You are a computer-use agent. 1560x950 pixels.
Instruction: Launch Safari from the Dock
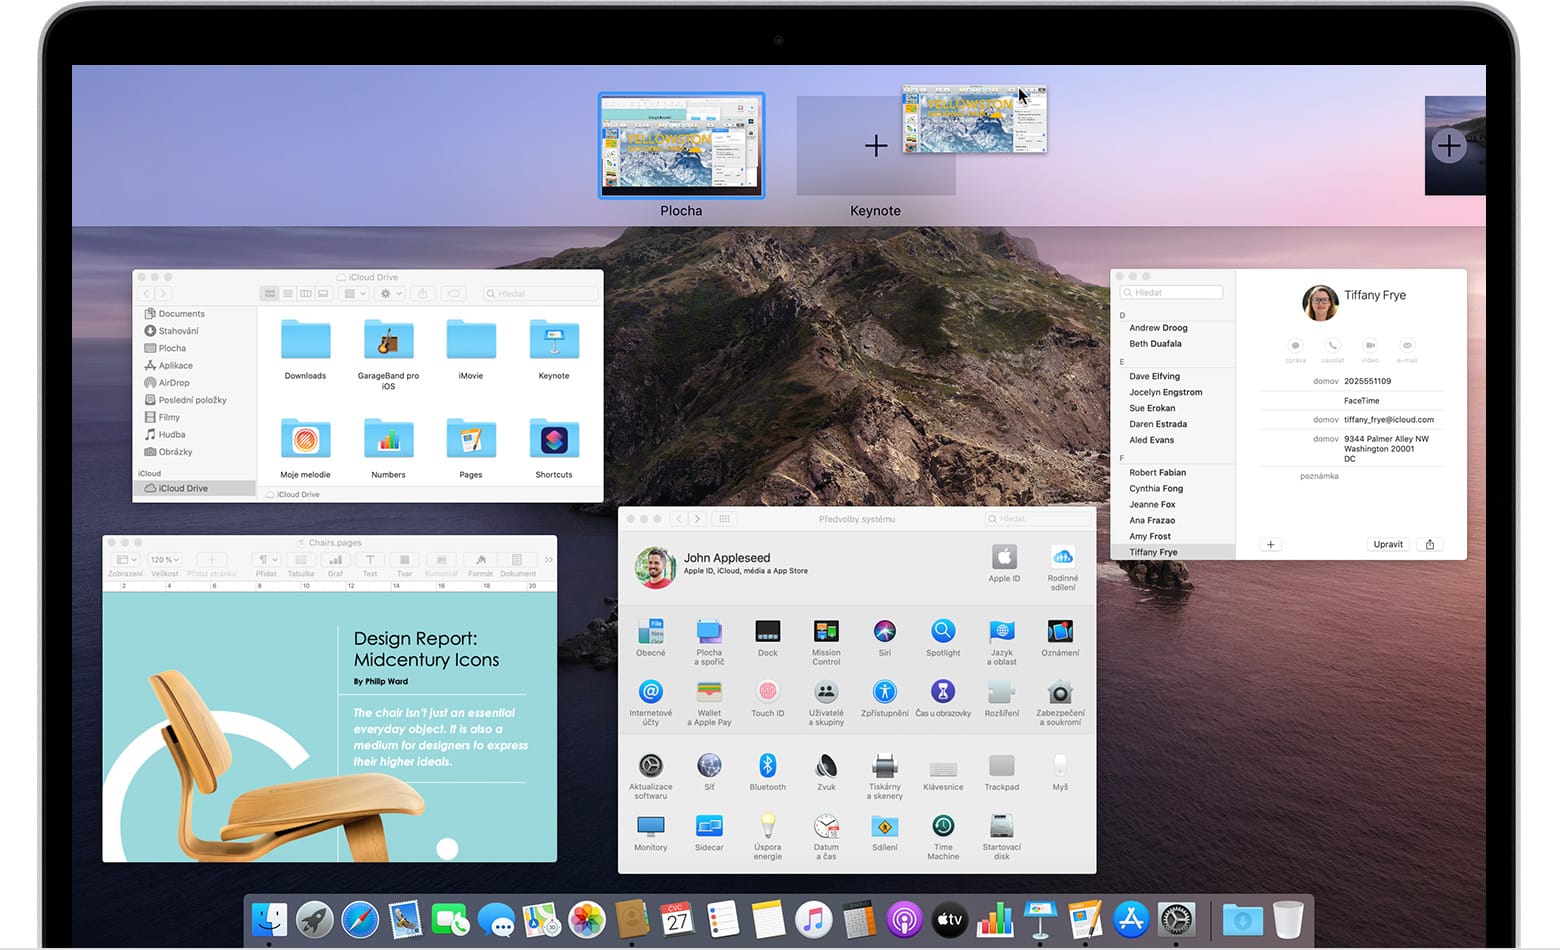click(360, 920)
